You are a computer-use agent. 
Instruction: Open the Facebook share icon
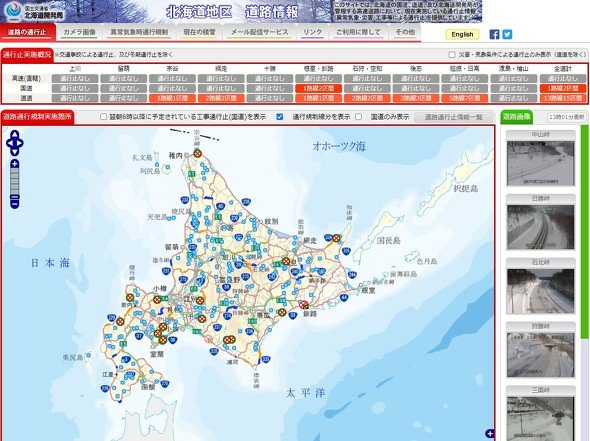tap(494, 34)
